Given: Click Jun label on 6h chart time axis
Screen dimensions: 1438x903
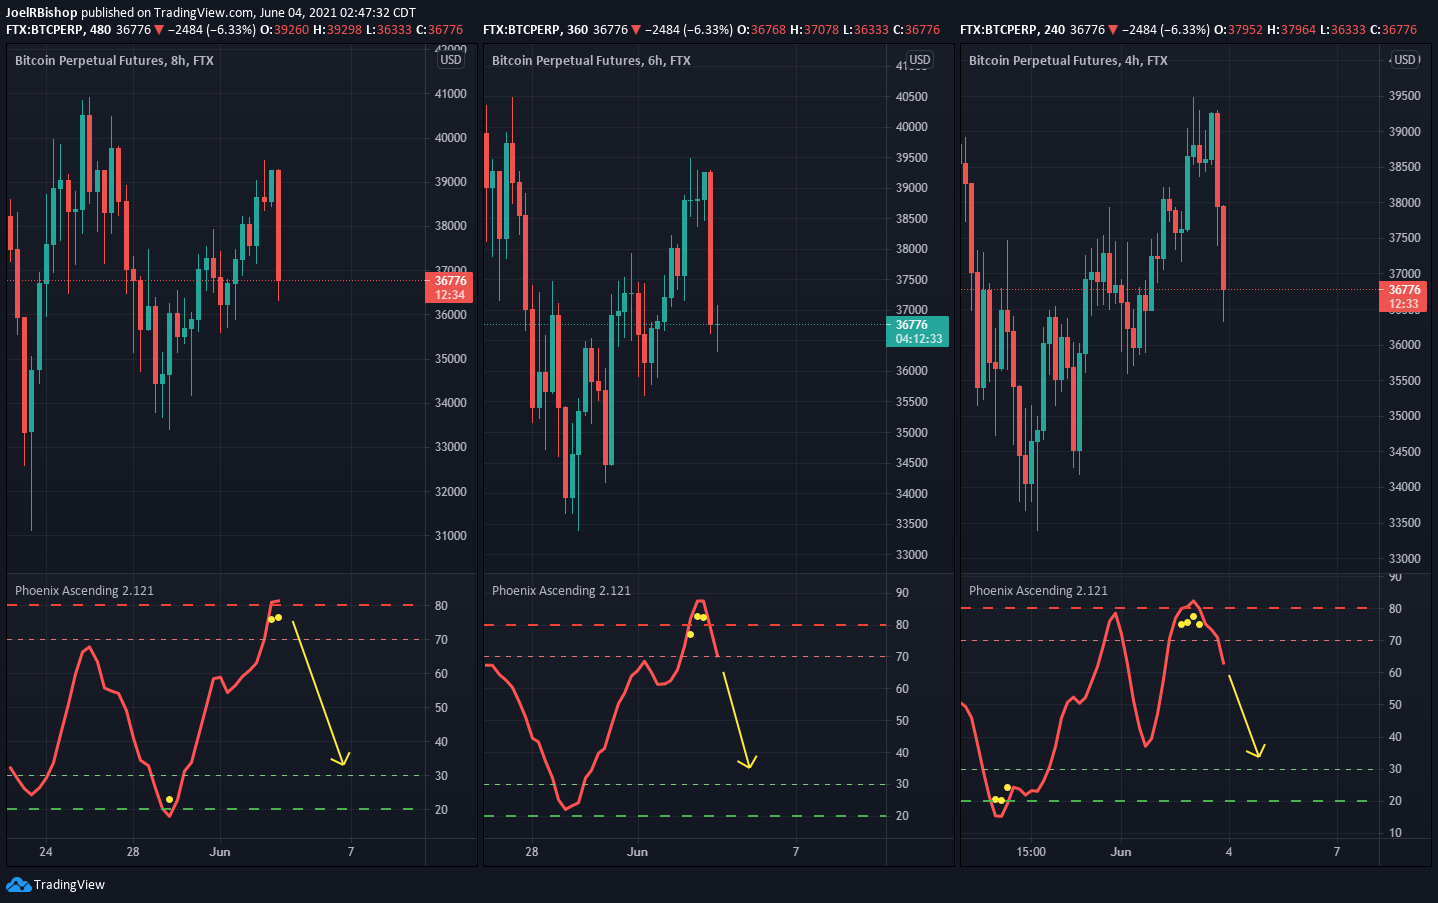Looking at the screenshot, I should (x=637, y=852).
